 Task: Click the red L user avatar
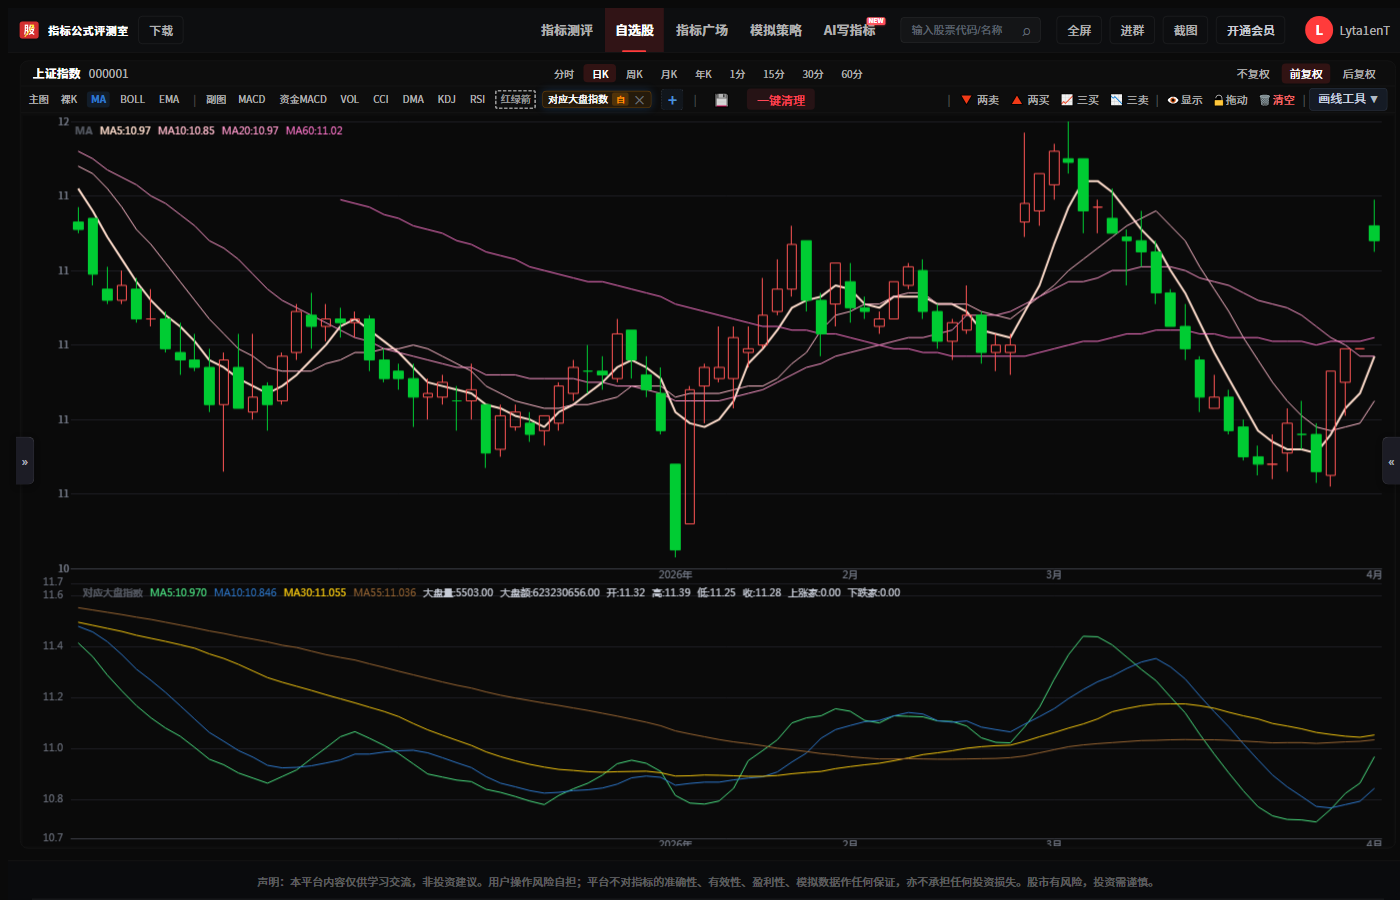click(1318, 31)
